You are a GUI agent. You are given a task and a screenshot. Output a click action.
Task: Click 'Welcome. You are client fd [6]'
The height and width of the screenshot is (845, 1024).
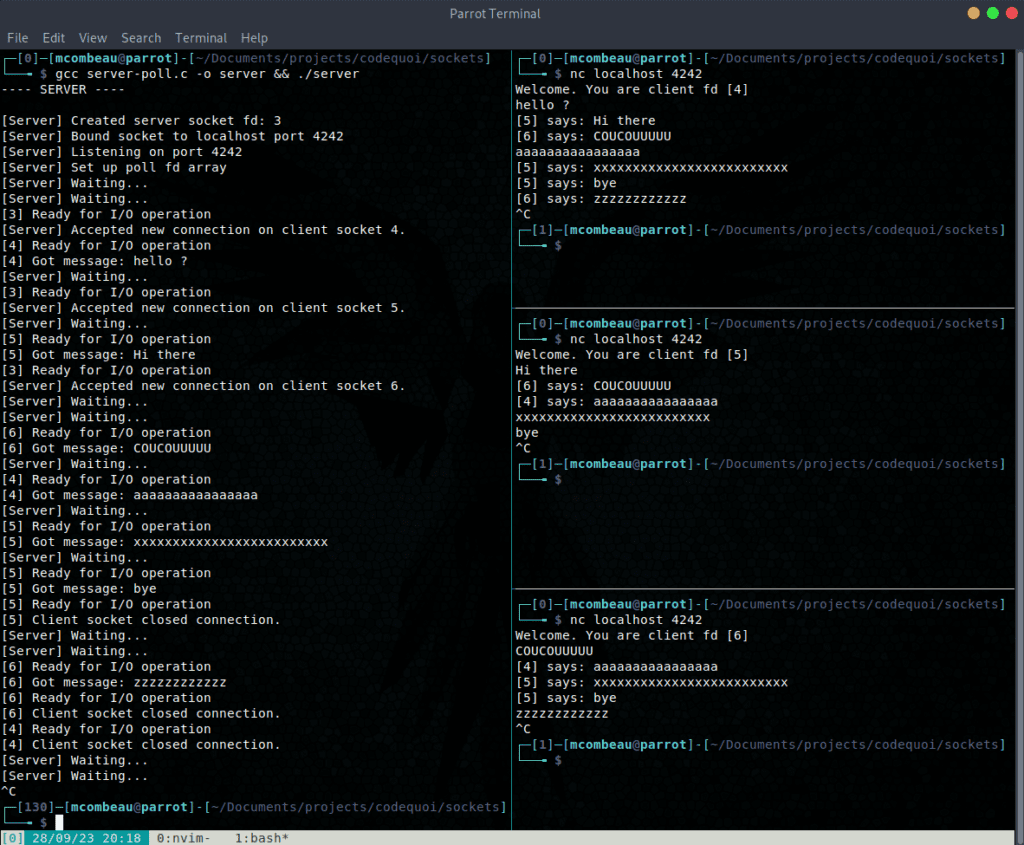pyautogui.click(x=632, y=635)
